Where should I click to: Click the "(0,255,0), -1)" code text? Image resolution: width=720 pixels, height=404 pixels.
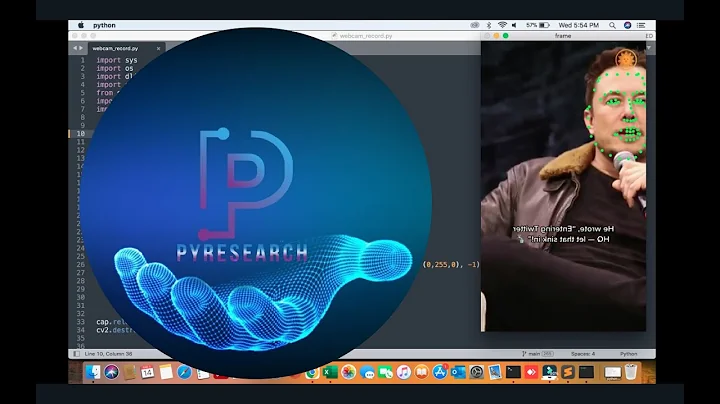451,264
